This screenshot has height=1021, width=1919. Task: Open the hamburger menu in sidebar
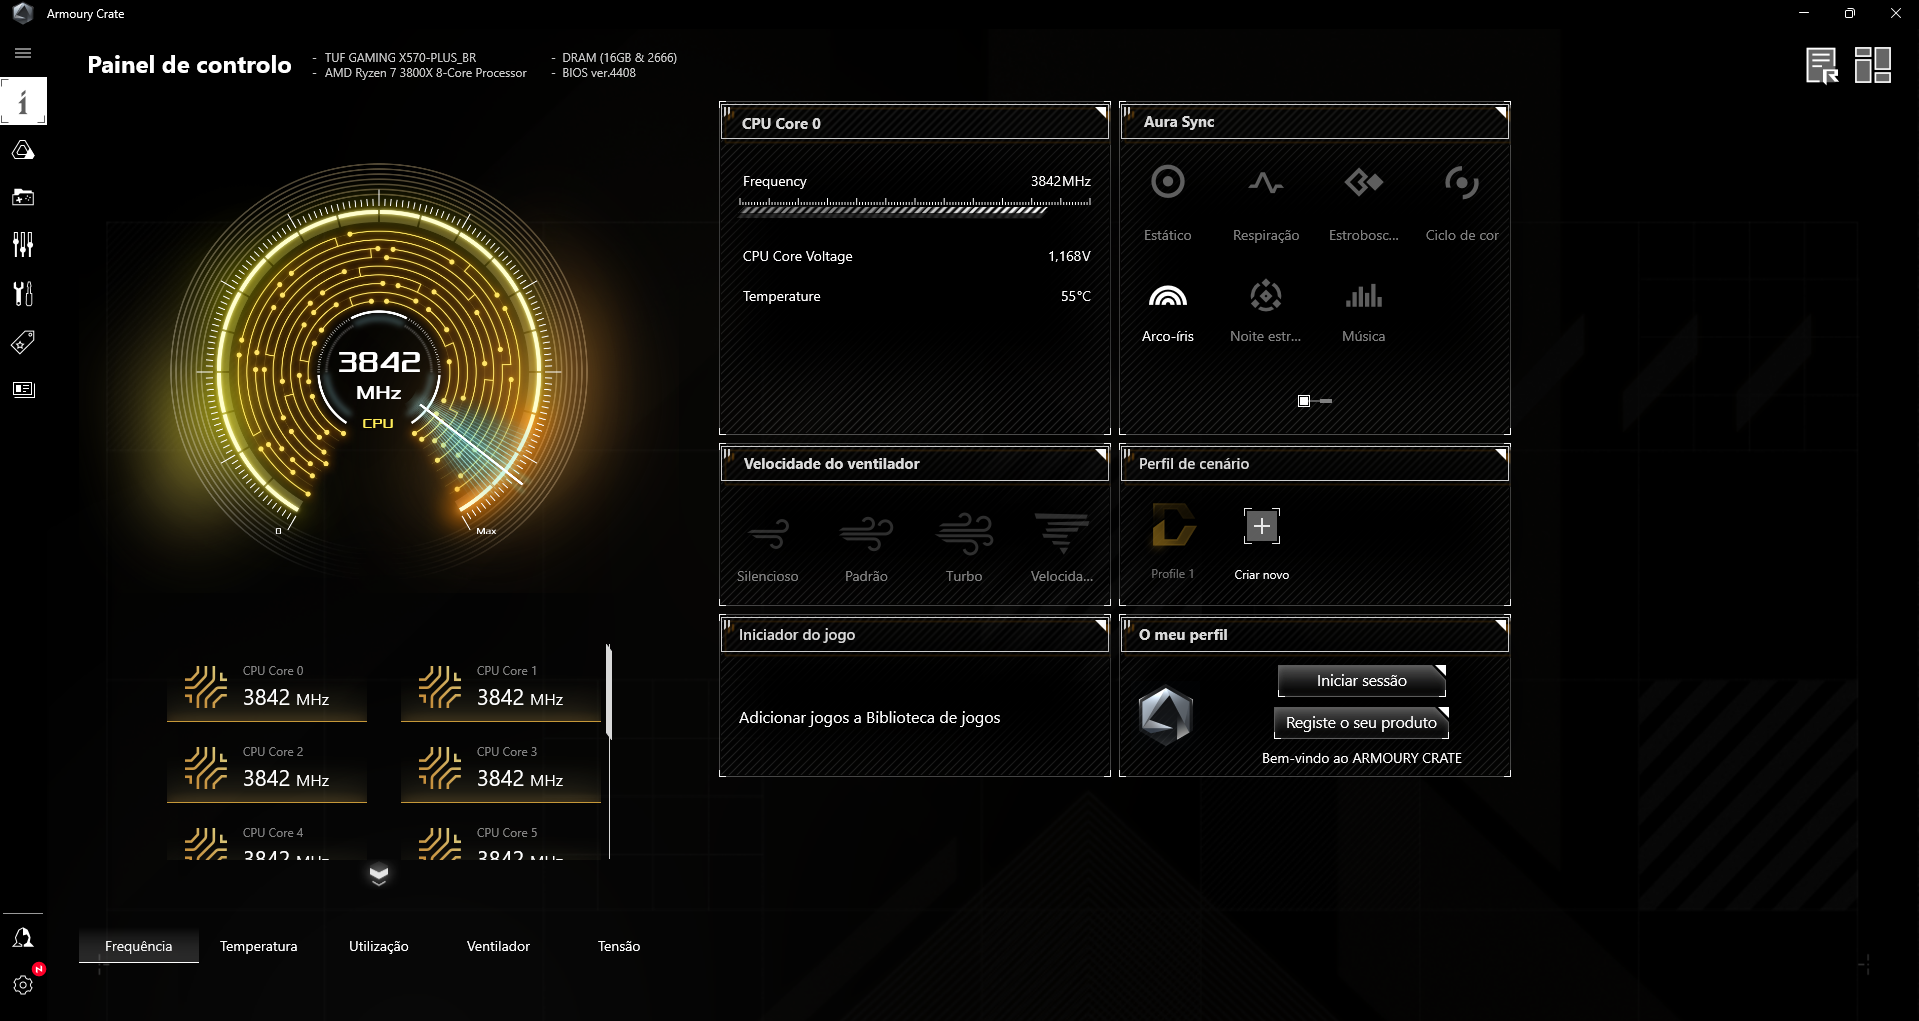pyautogui.click(x=23, y=53)
